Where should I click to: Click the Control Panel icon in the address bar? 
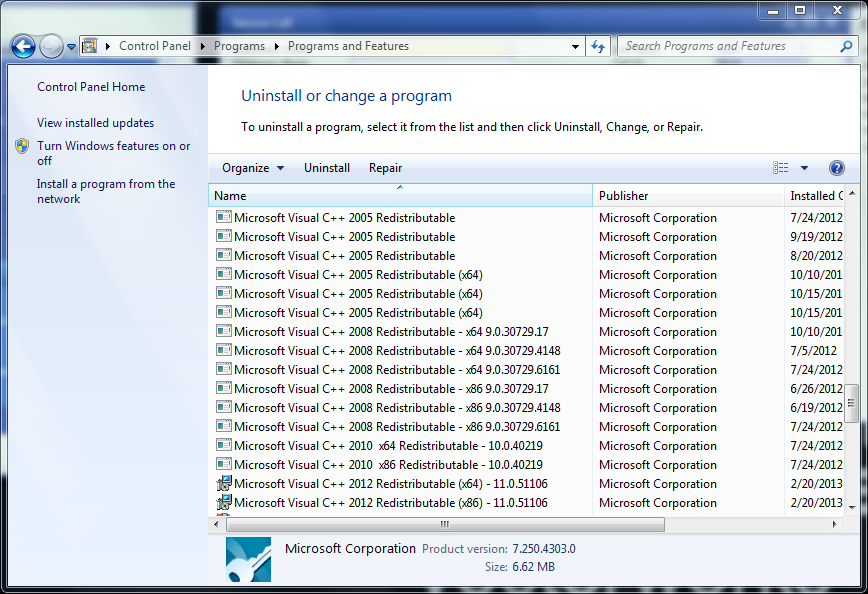tap(90, 46)
